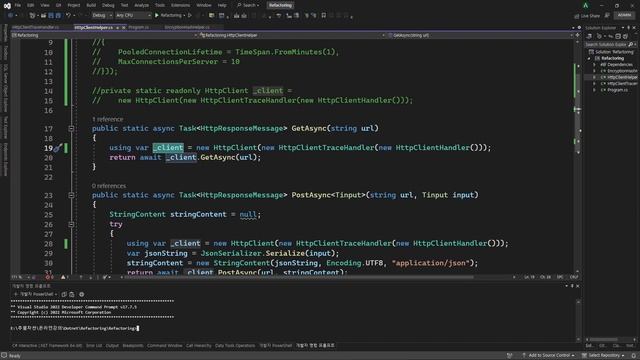Open the Refactoring project navigation dropdown
Screen dimensions: 640x360
coord(105,36)
